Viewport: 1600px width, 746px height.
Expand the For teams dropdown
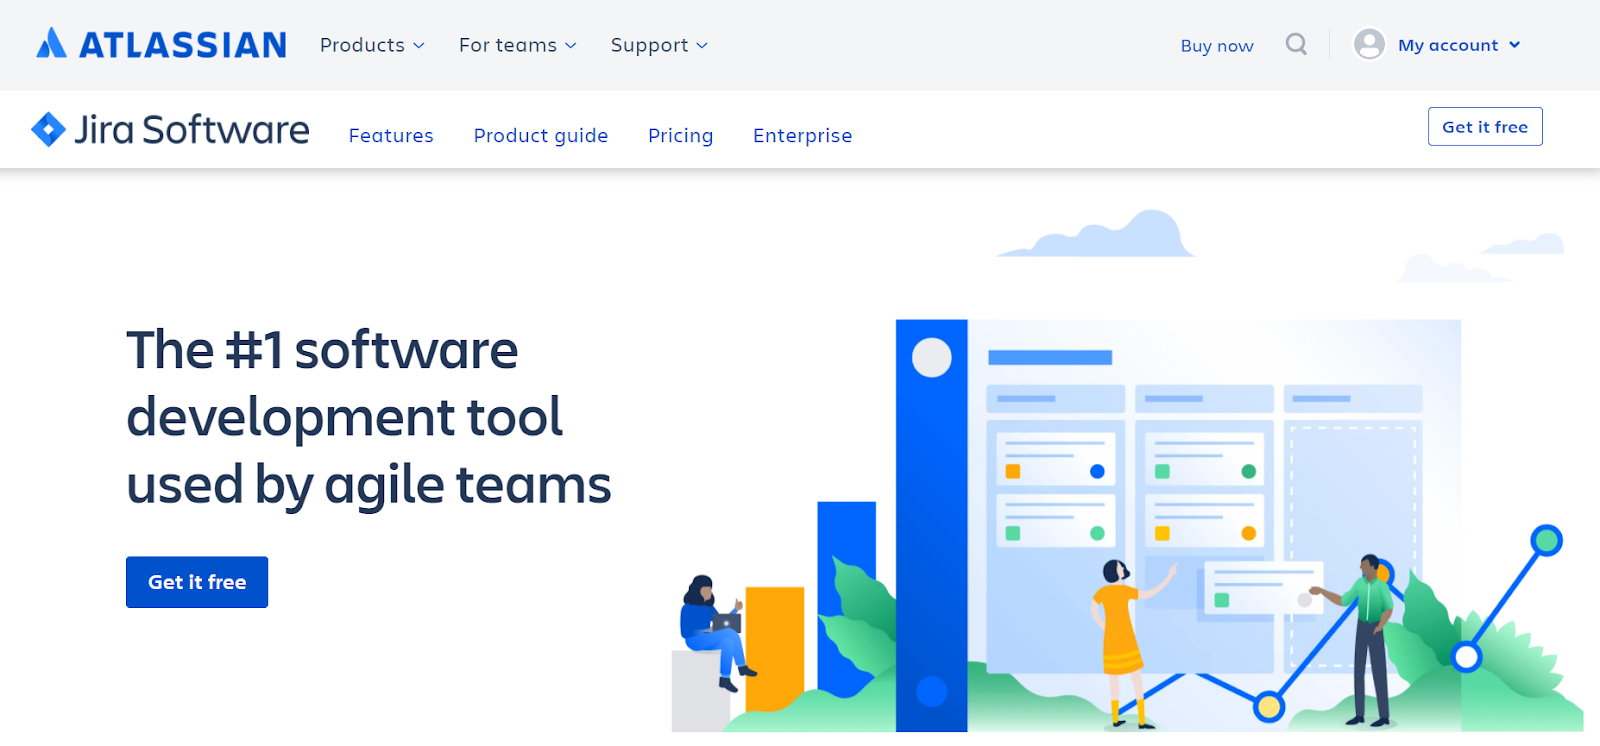click(518, 45)
